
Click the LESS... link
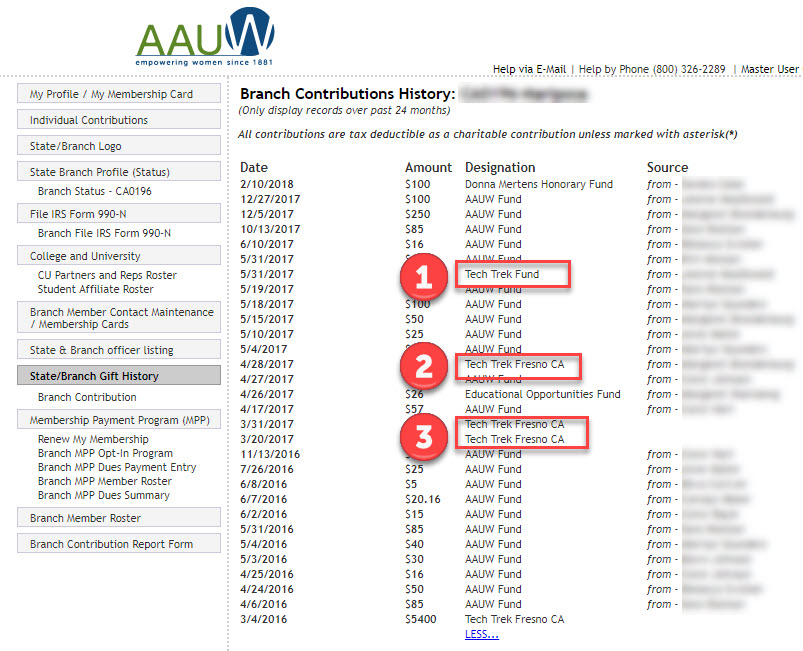click(x=482, y=634)
